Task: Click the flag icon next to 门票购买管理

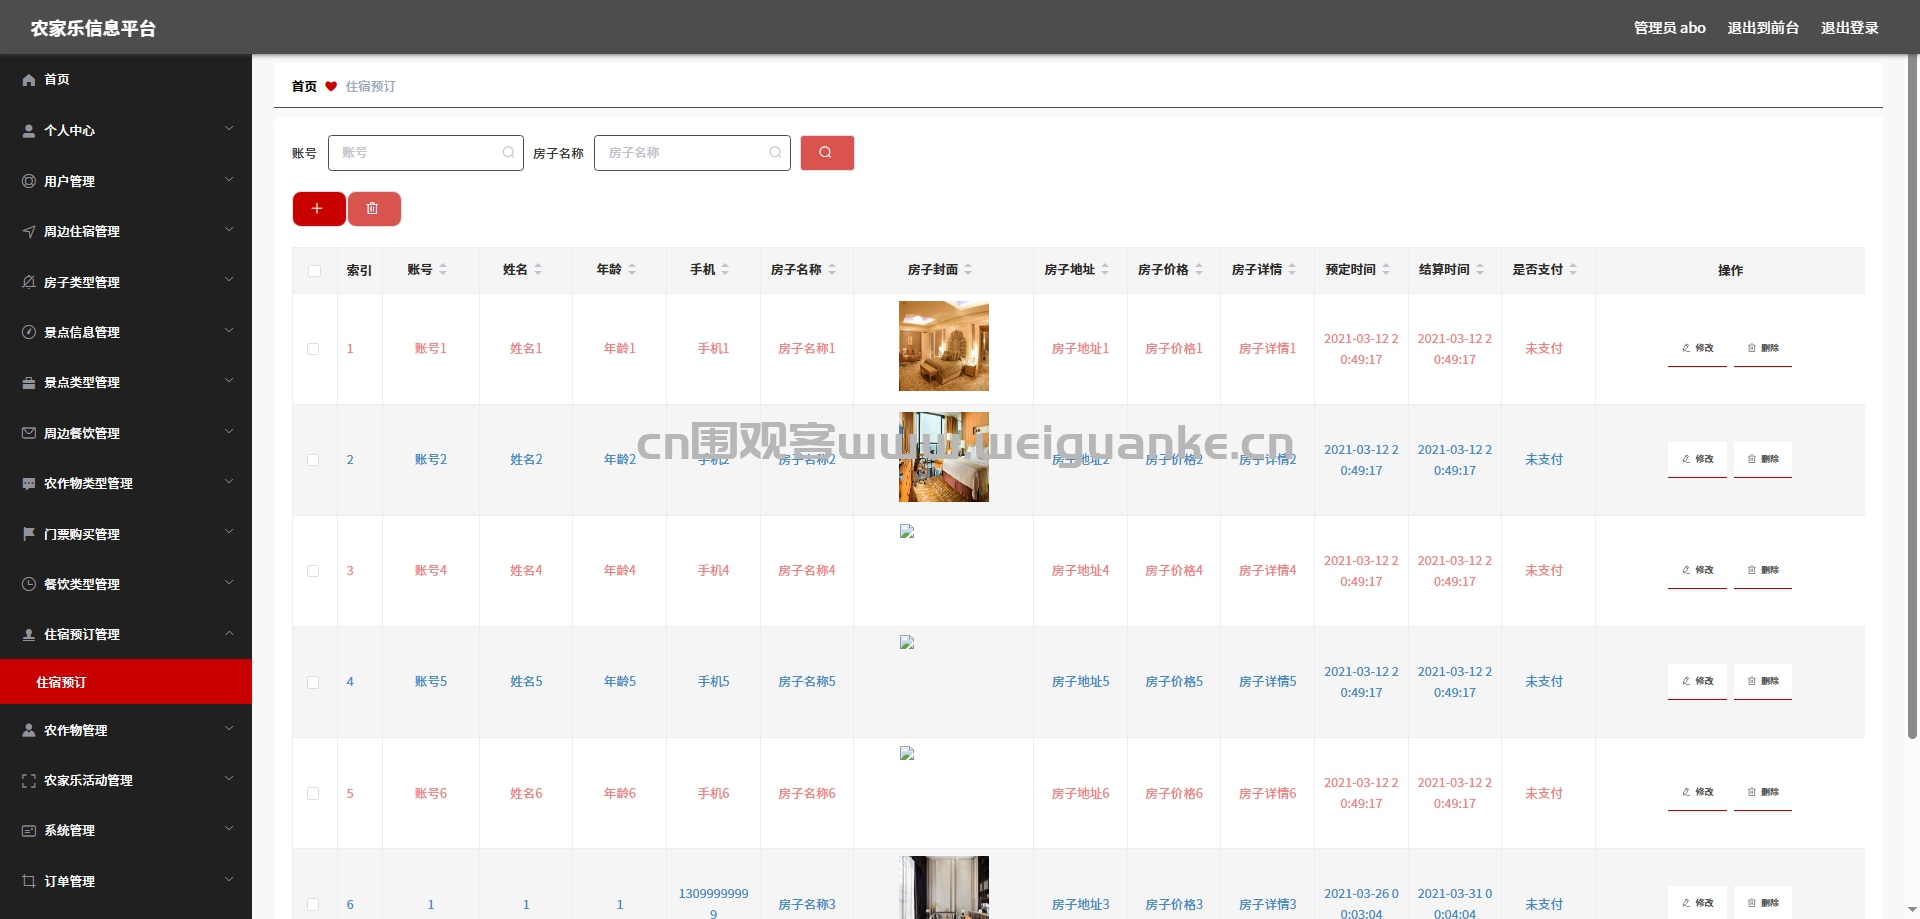Action: click(29, 534)
